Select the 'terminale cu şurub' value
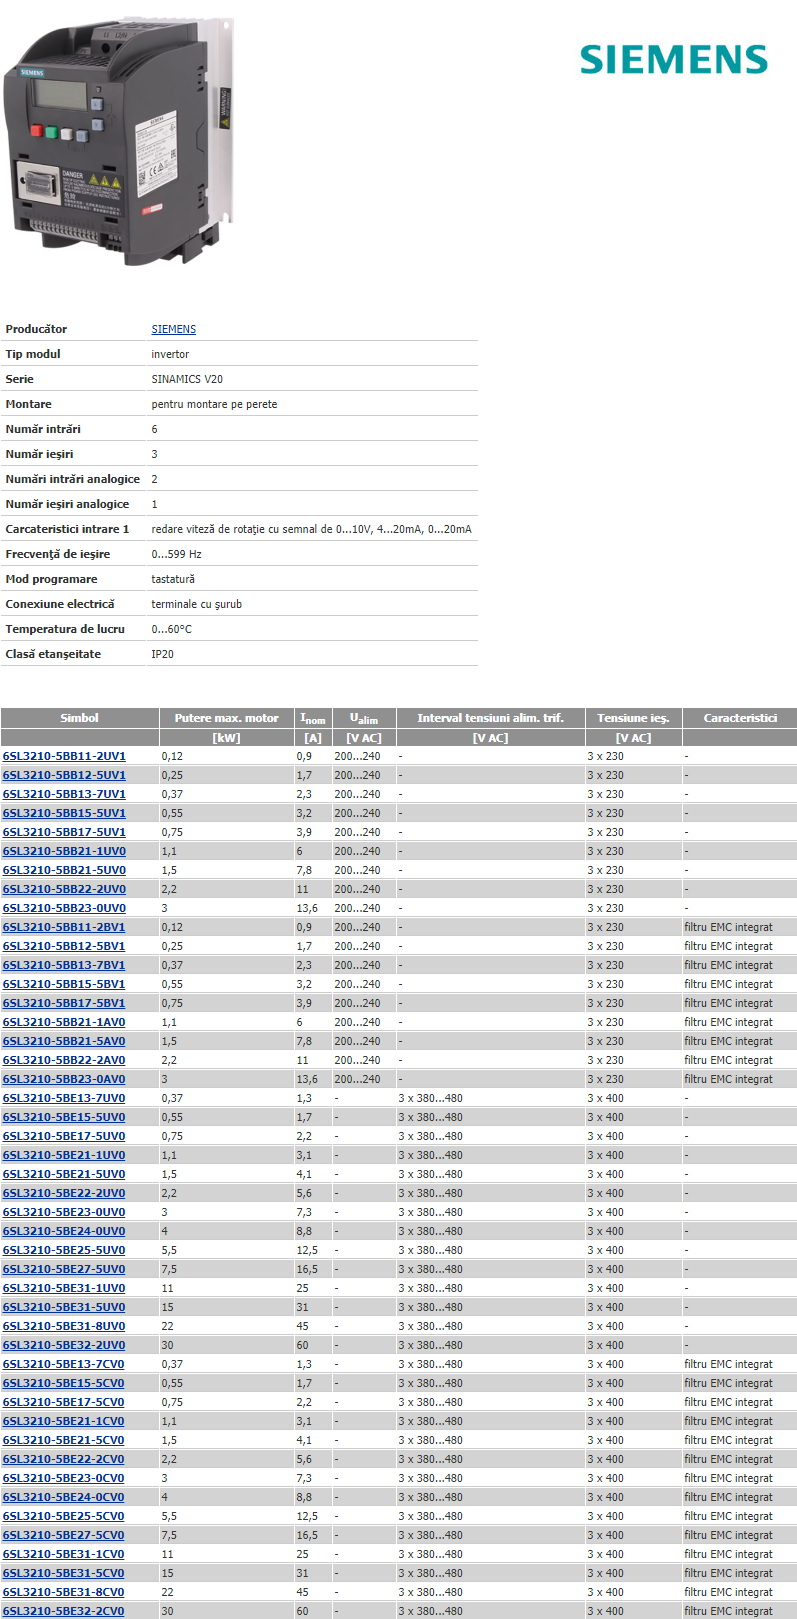This screenshot has height=1619, width=797. click(x=196, y=604)
